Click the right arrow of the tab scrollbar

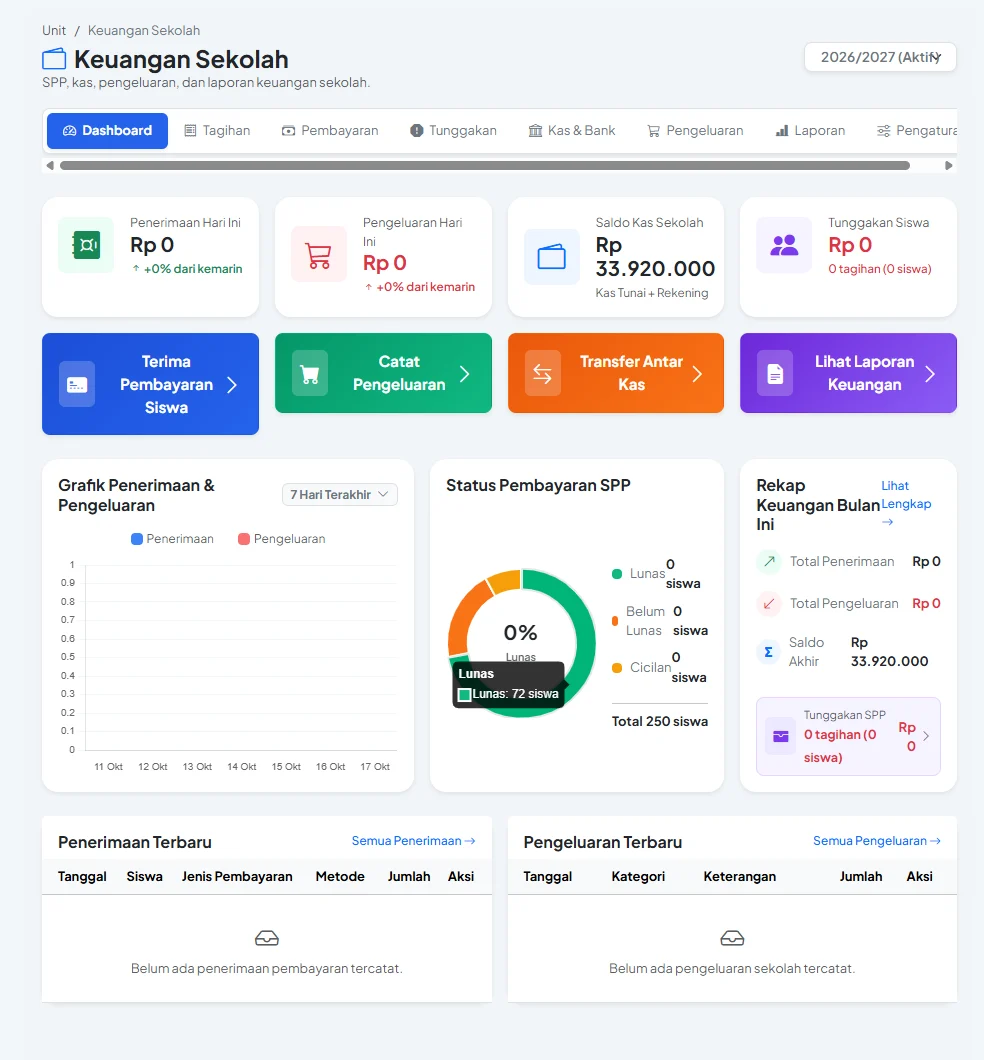click(x=949, y=166)
